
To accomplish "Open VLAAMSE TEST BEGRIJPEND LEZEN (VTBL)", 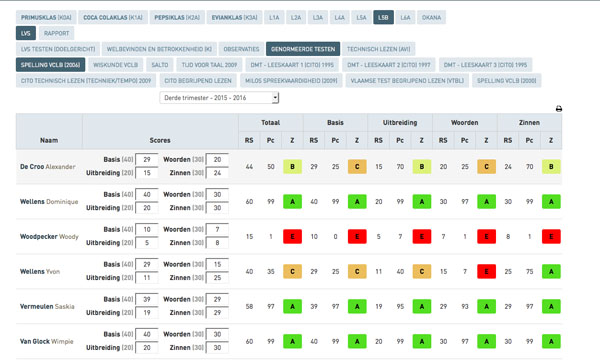I will (407, 80).
